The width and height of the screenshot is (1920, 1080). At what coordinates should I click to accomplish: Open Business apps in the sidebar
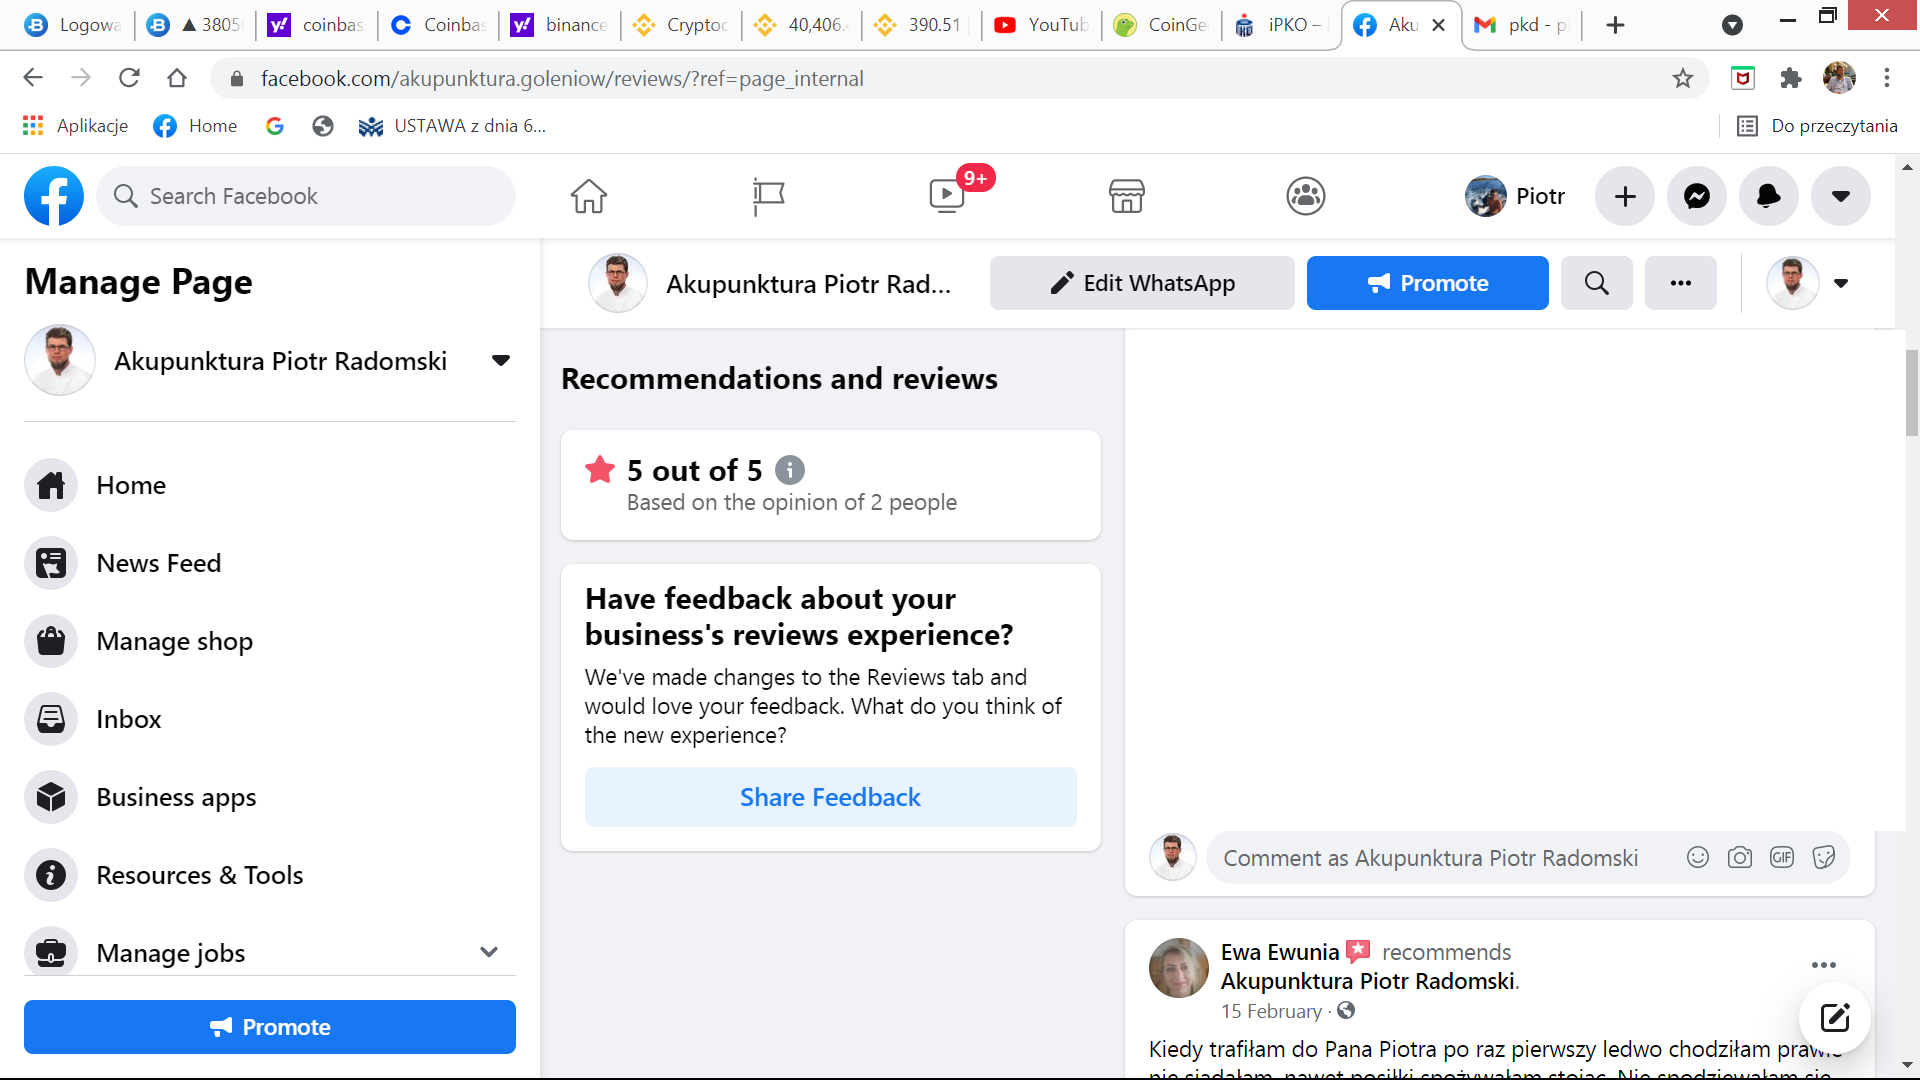pos(270,797)
